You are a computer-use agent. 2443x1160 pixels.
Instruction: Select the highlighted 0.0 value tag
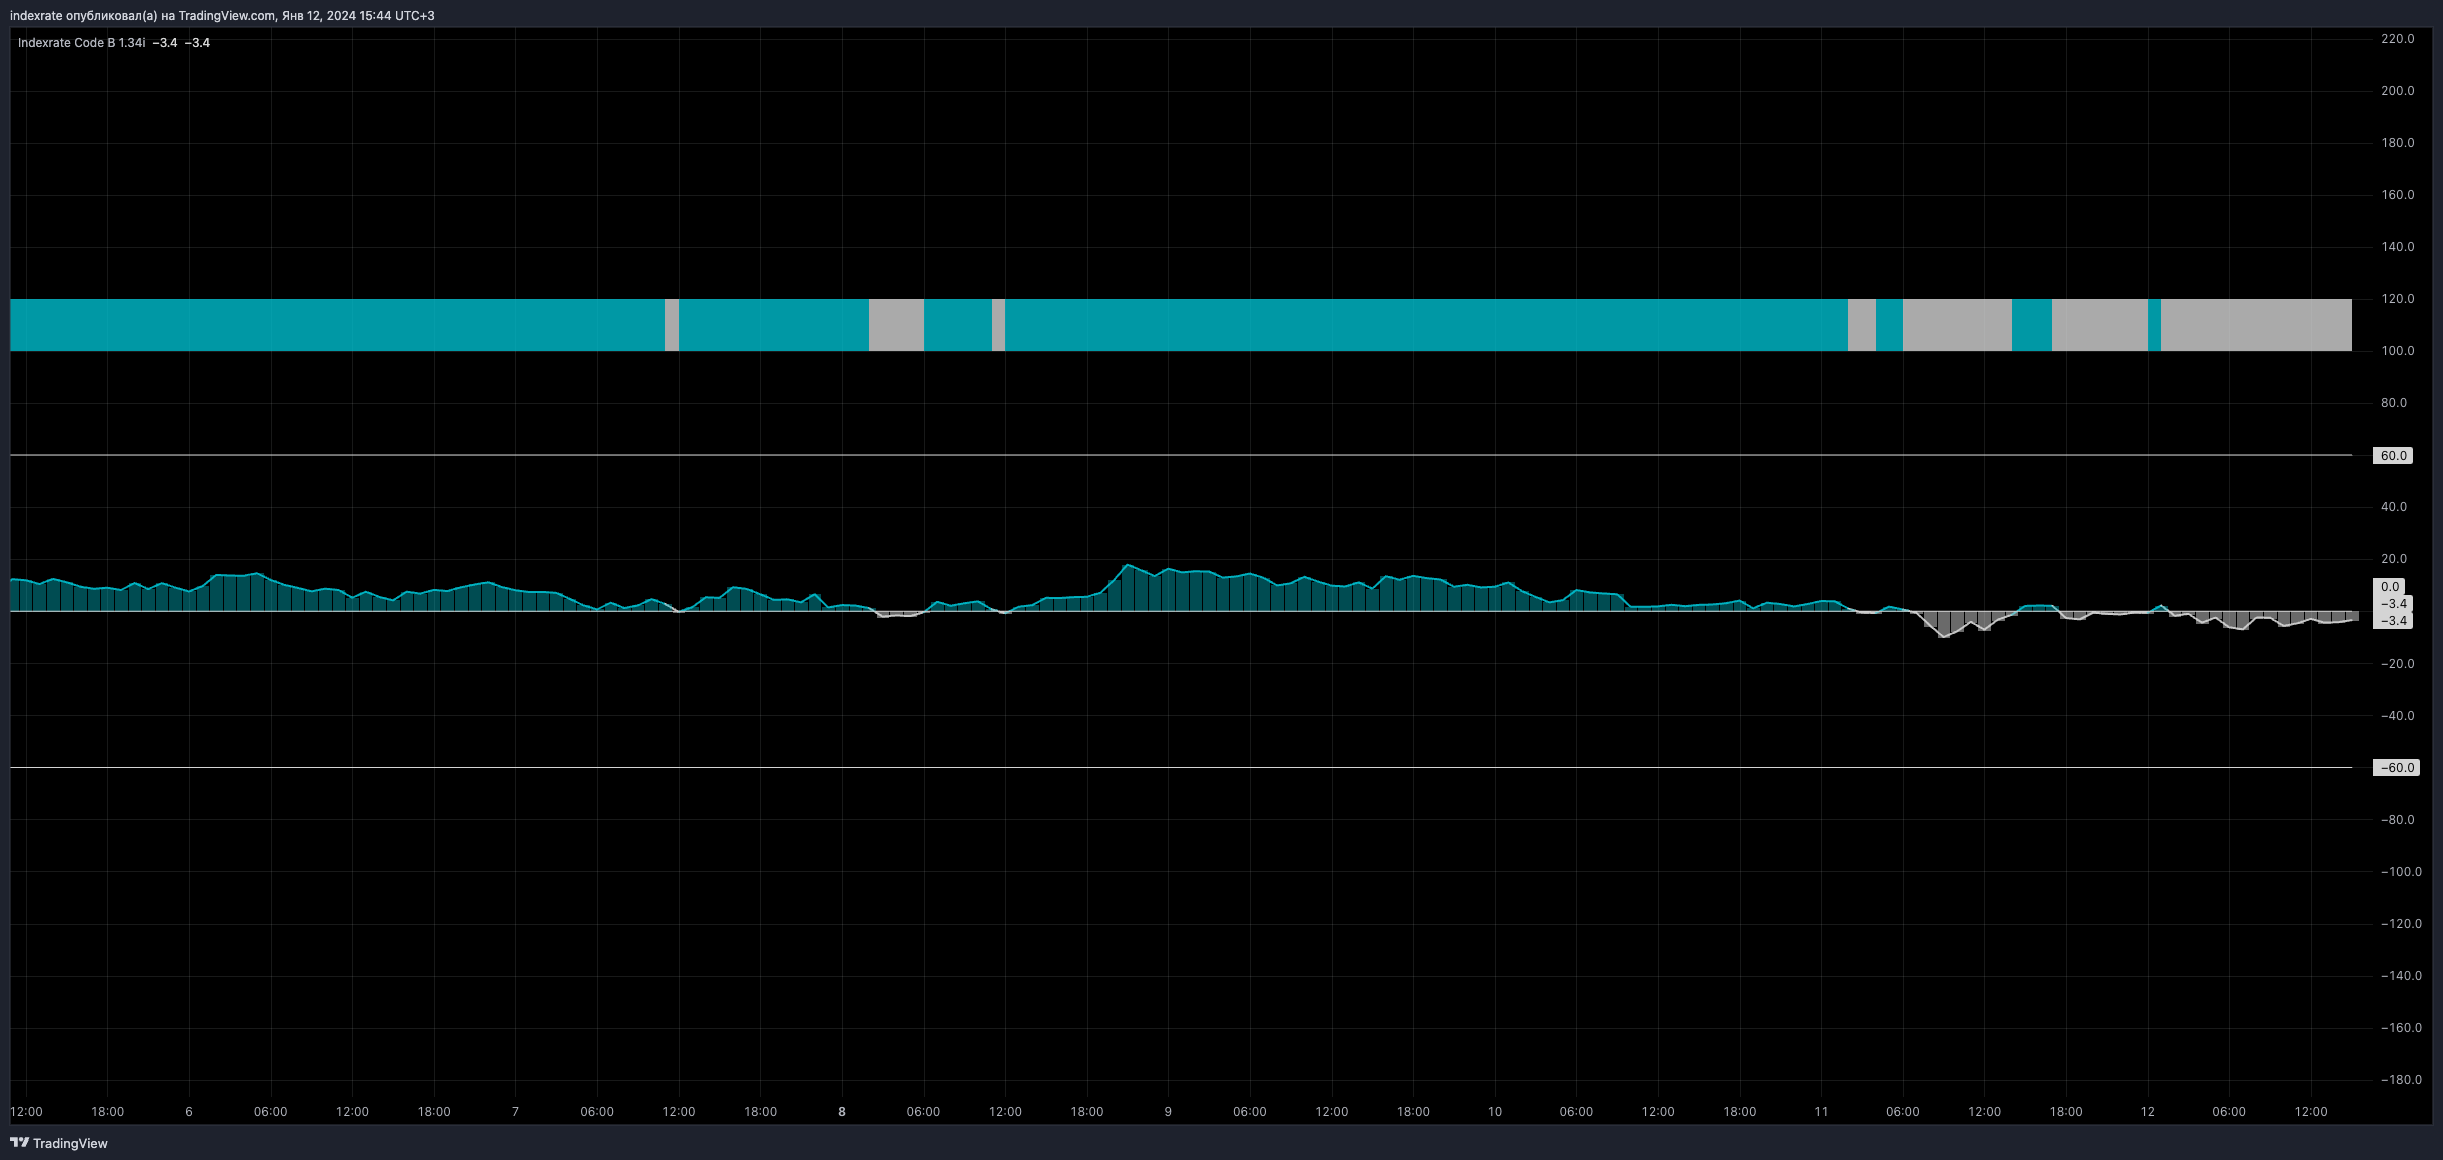(2389, 587)
